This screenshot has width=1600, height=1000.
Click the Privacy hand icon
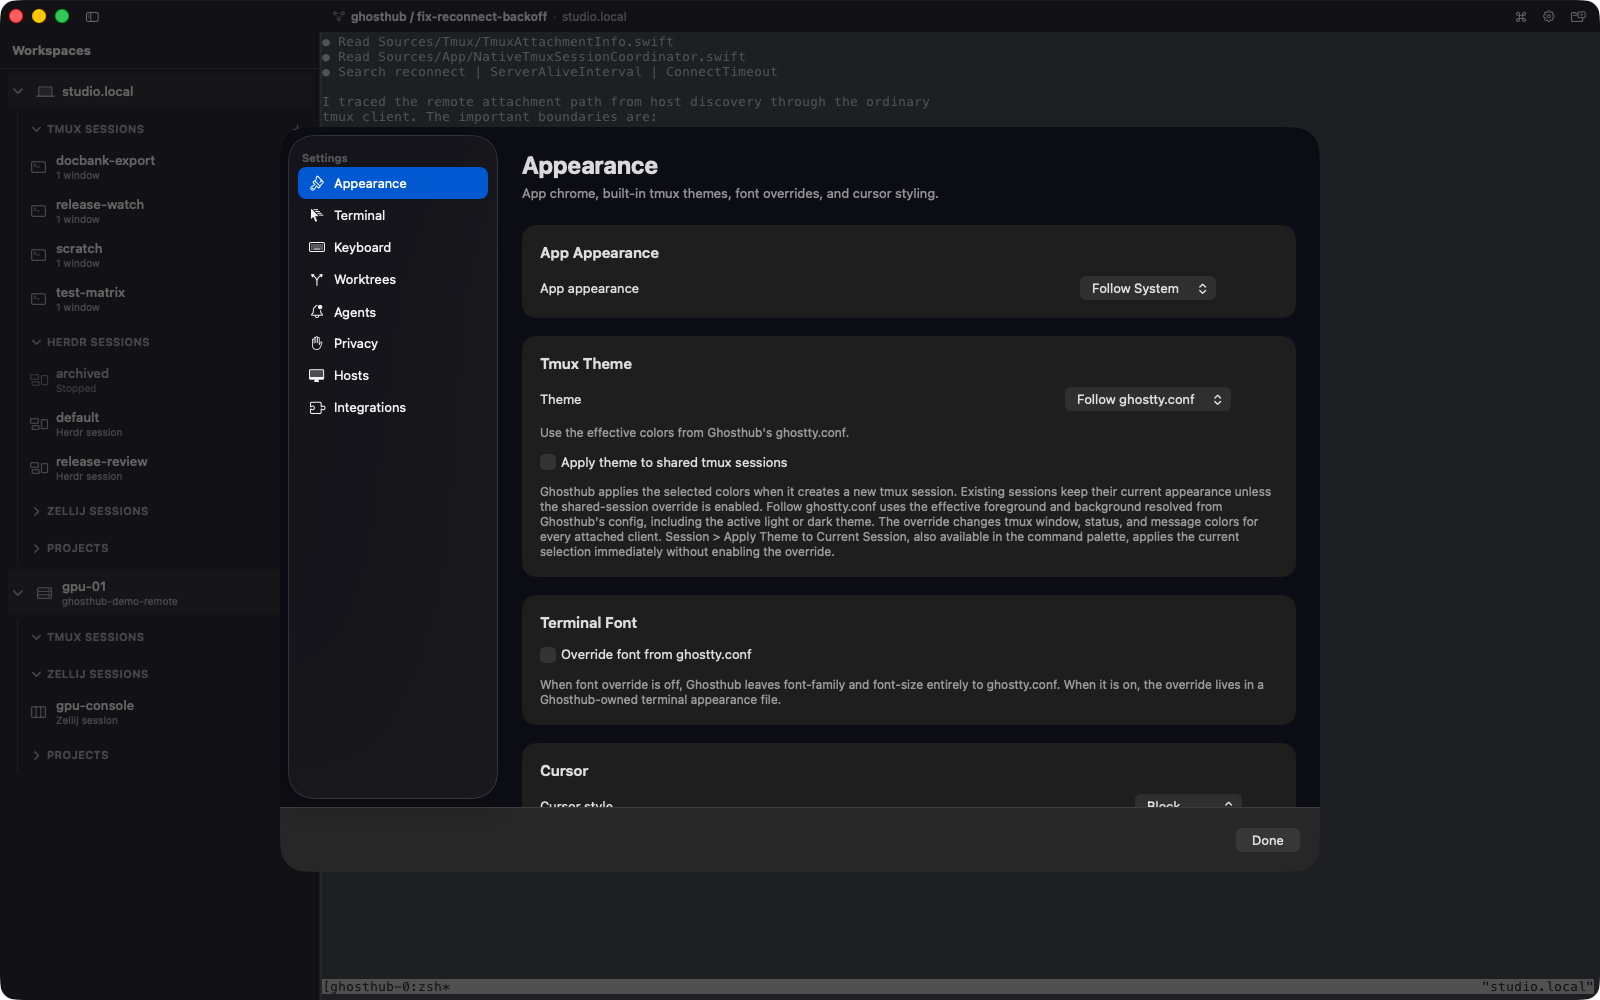point(317,343)
